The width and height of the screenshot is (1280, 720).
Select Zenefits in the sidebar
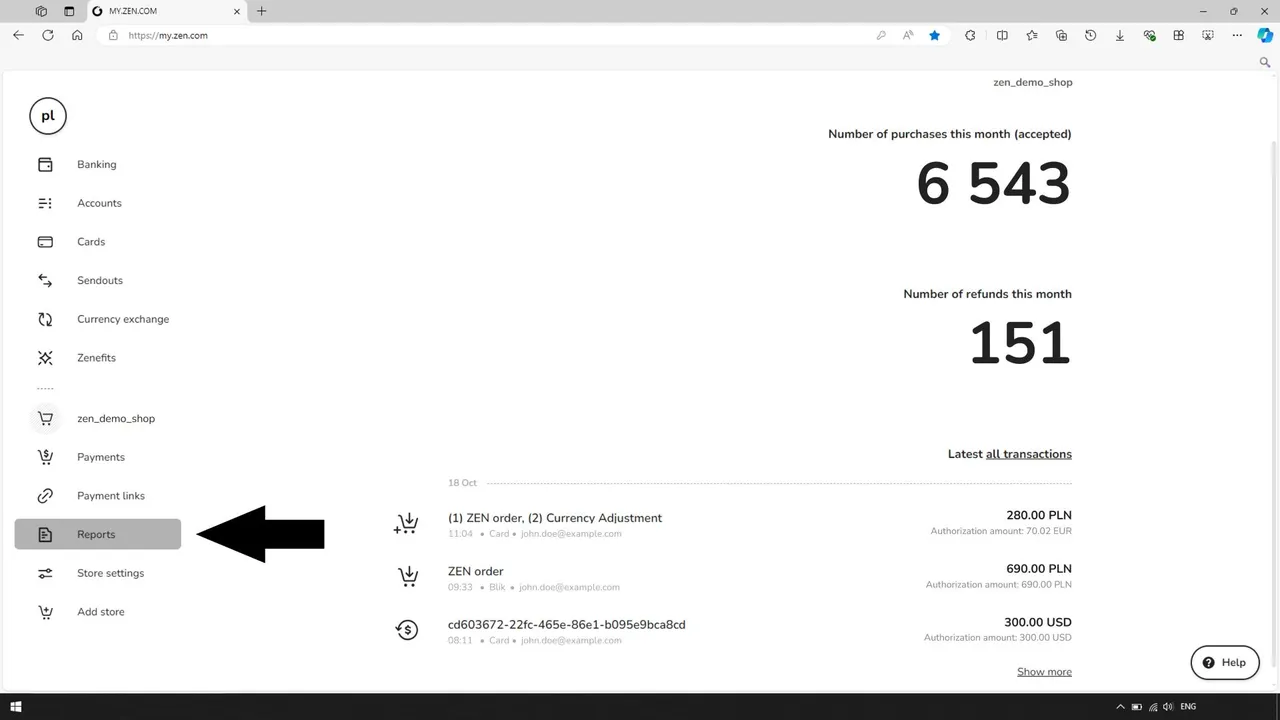[x=96, y=358]
